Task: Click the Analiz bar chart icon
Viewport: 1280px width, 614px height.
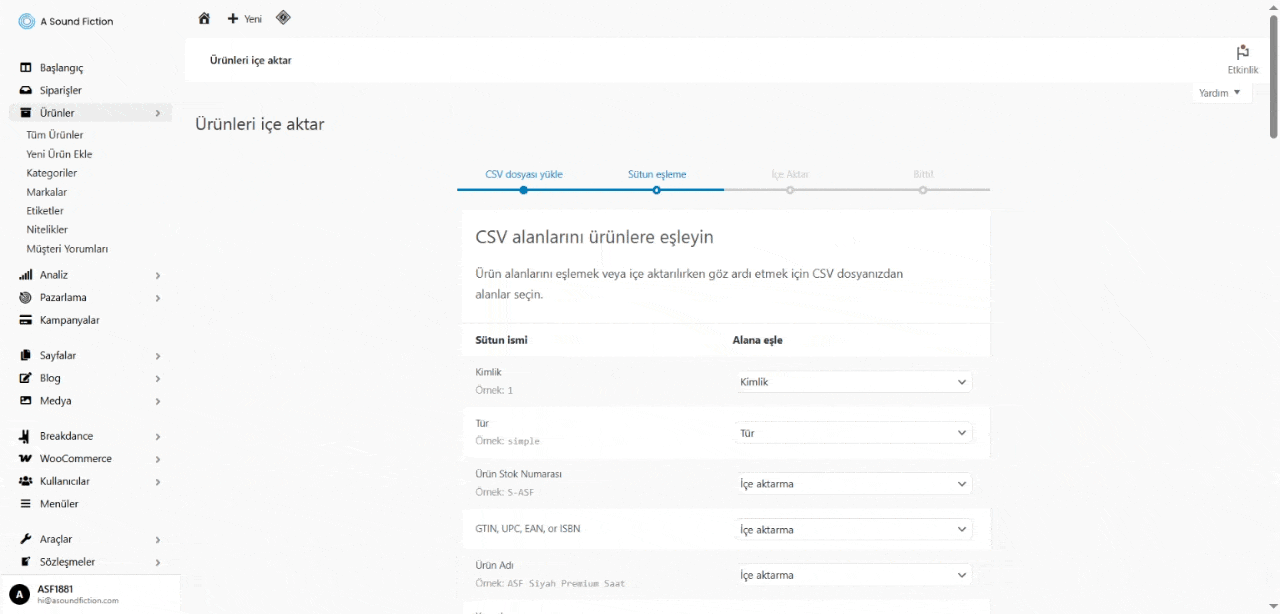Action: 26,275
